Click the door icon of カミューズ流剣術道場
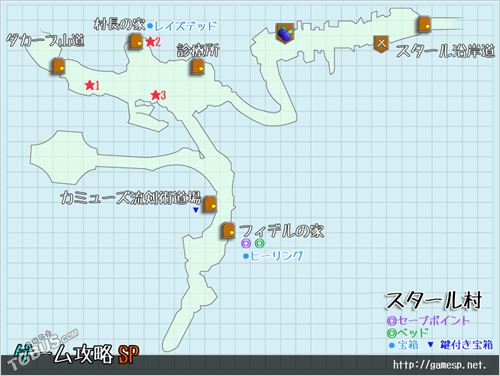This screenshot has width=500, height=376. click(210, 204)
